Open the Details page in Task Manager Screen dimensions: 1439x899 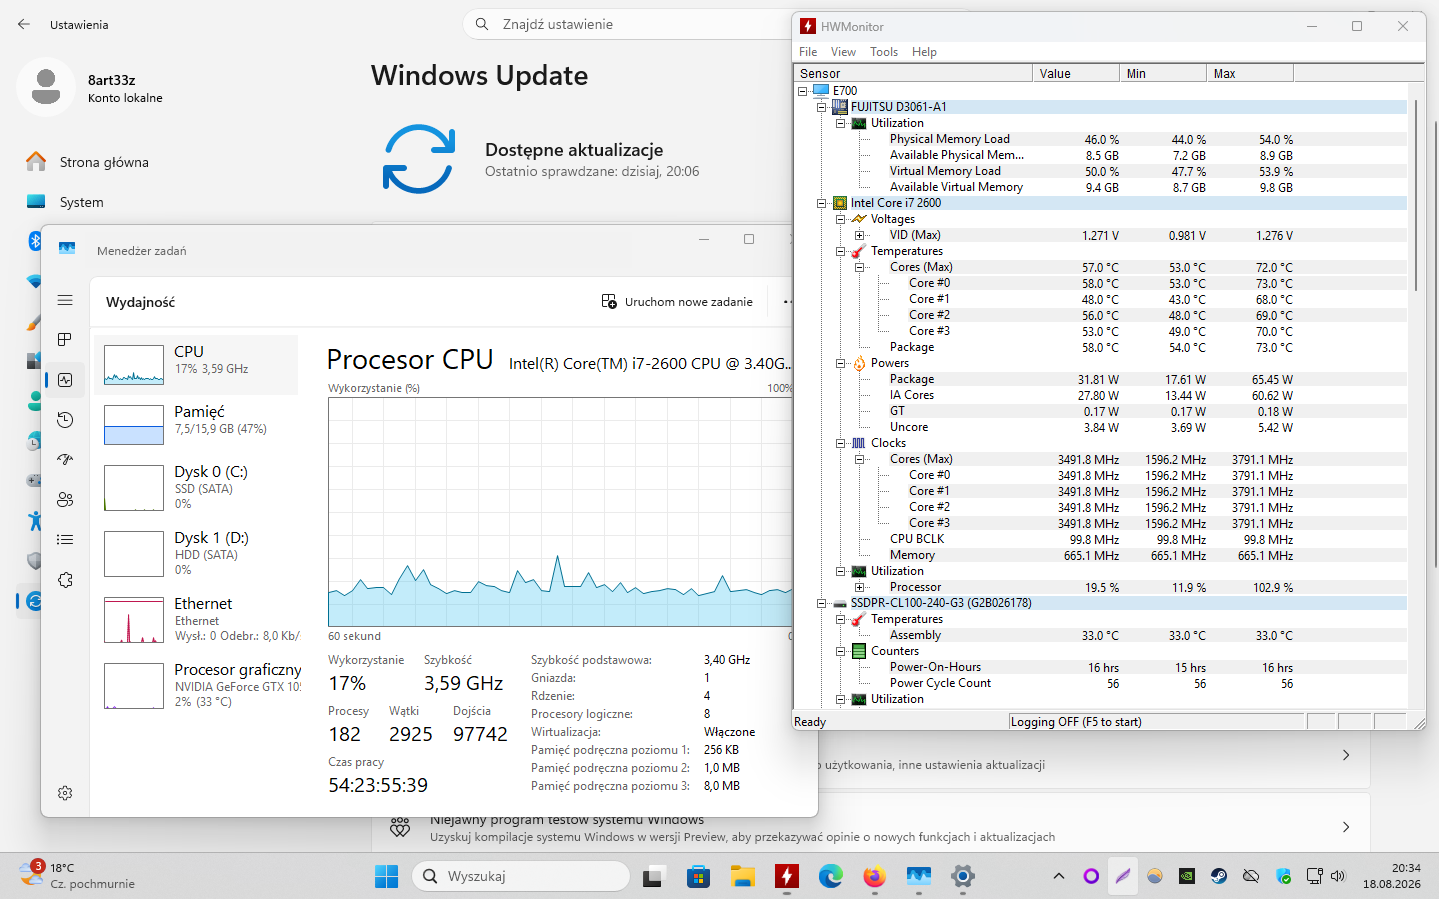[x=65, y=540]
